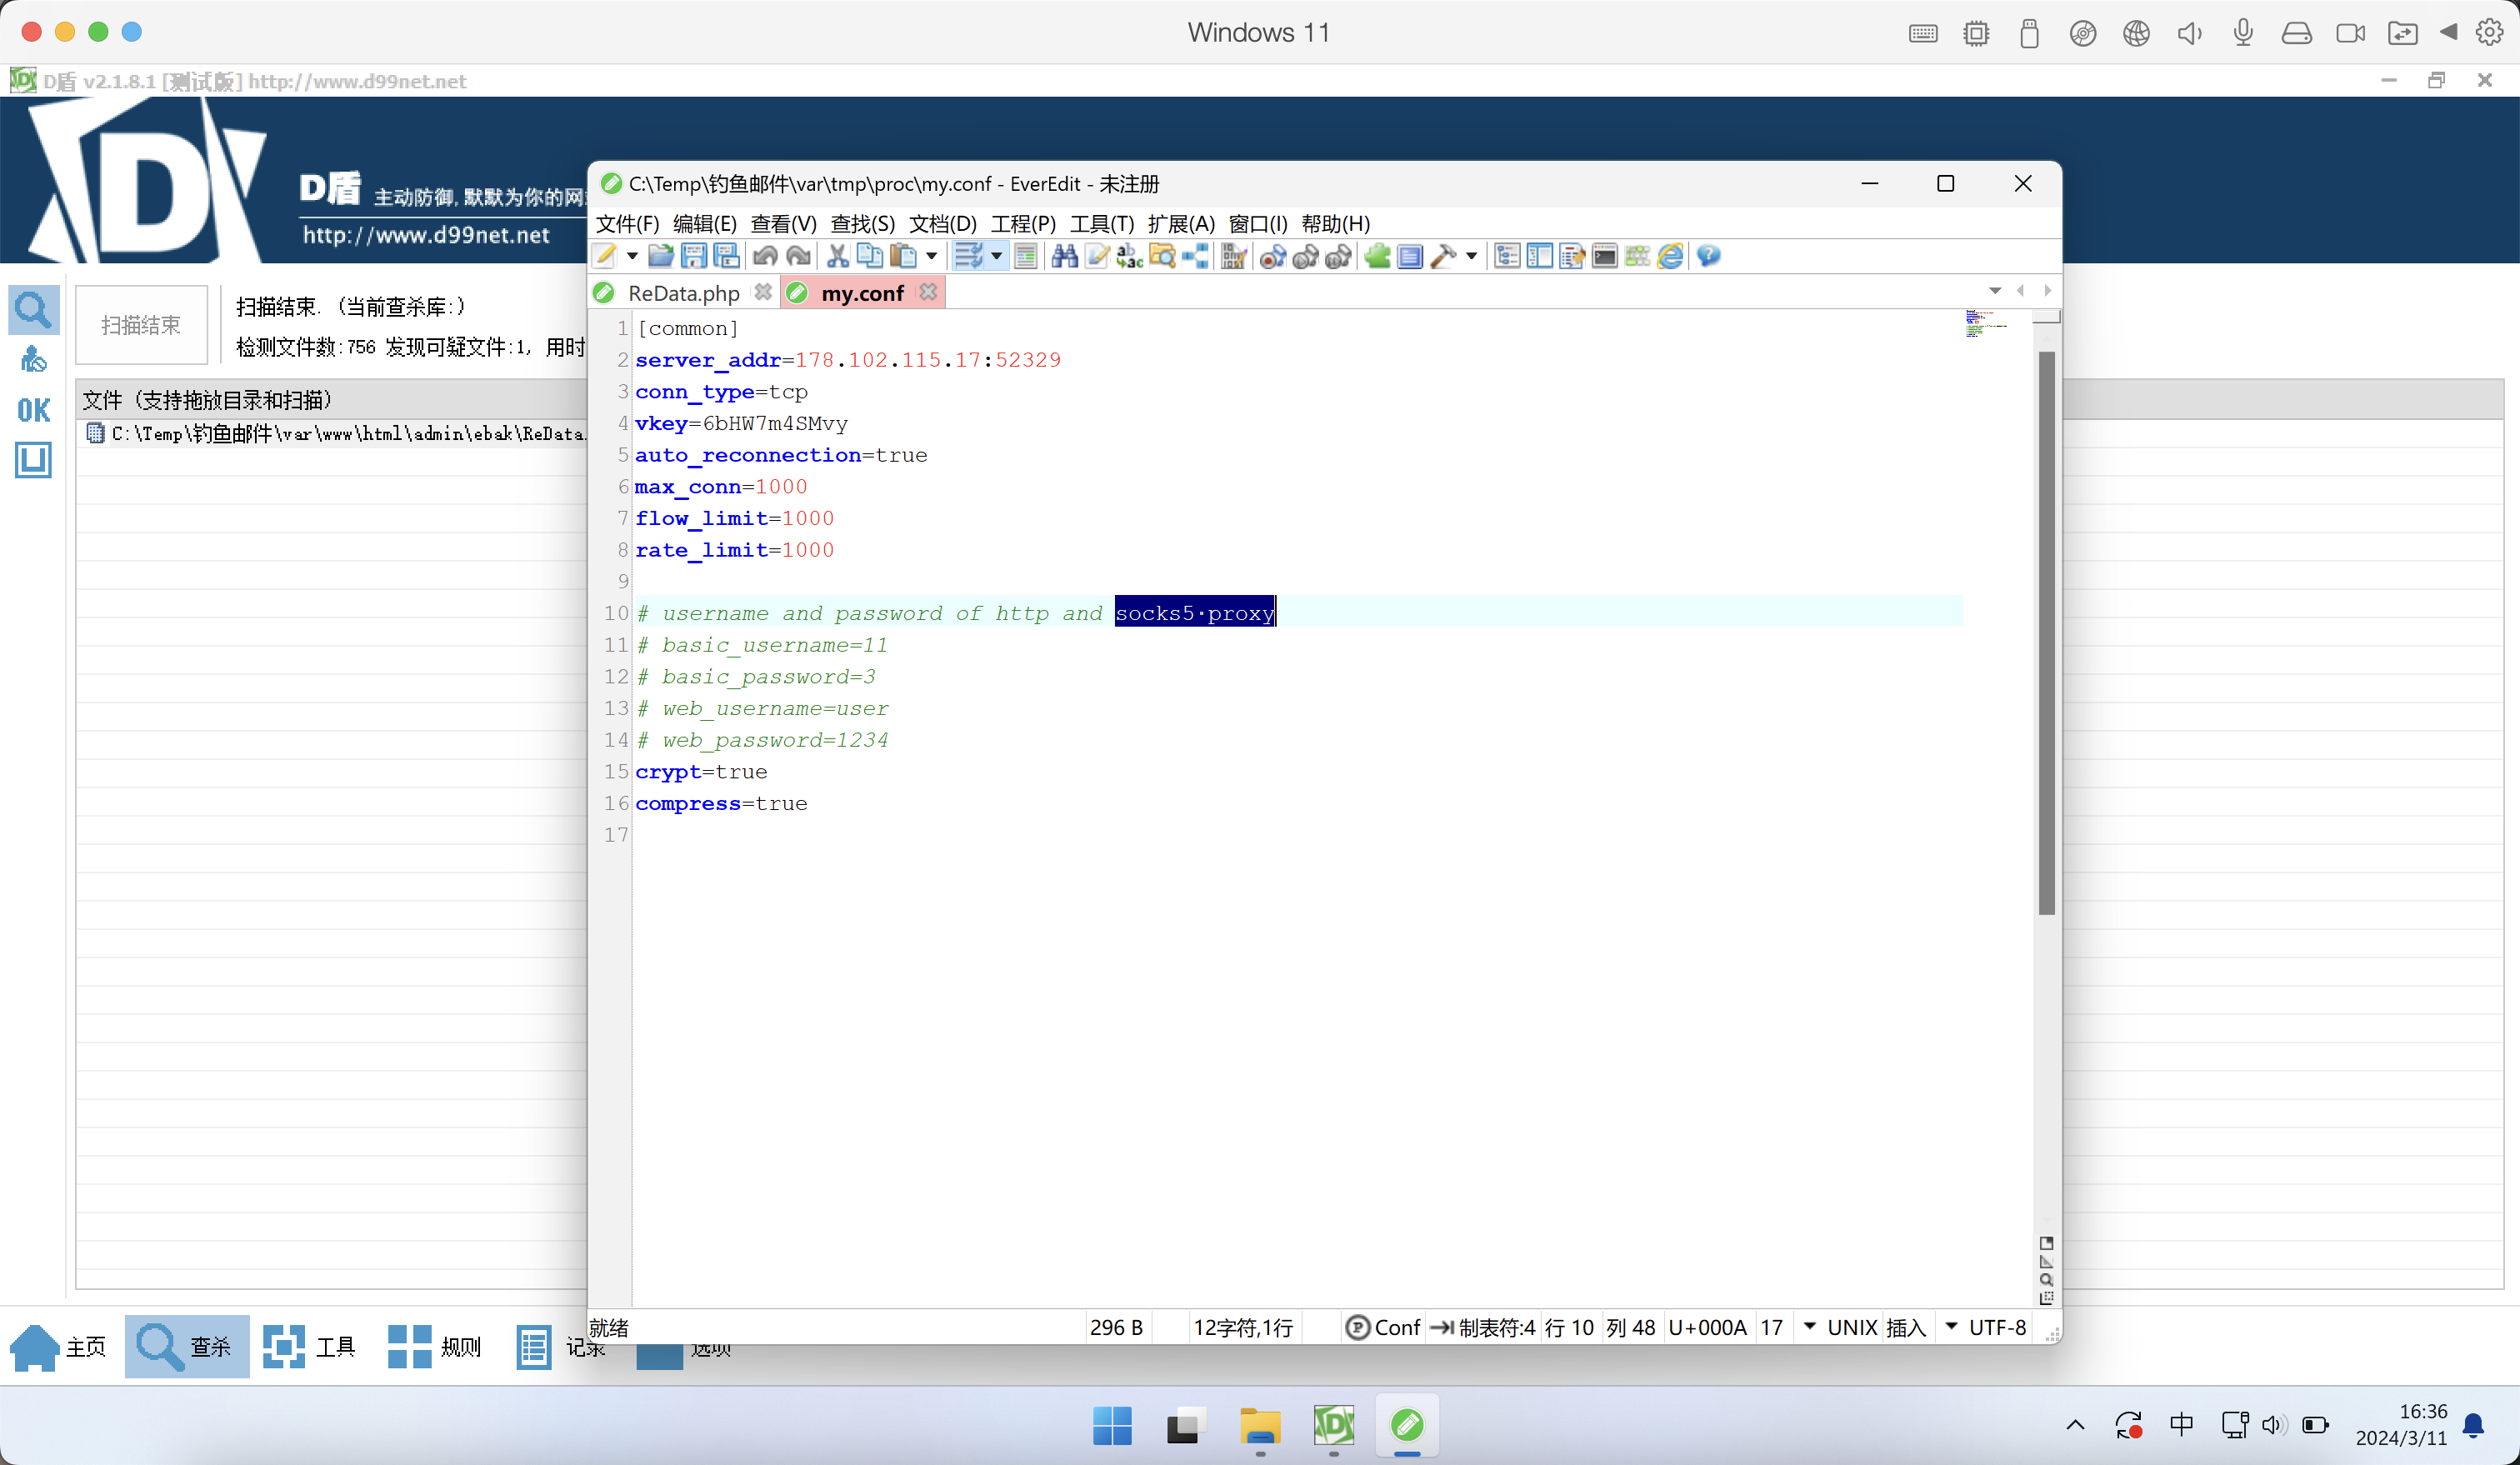The image size is (2520, 1465).
Task: Click the Preview in Internet Explorer icon
Action: 1670,256
